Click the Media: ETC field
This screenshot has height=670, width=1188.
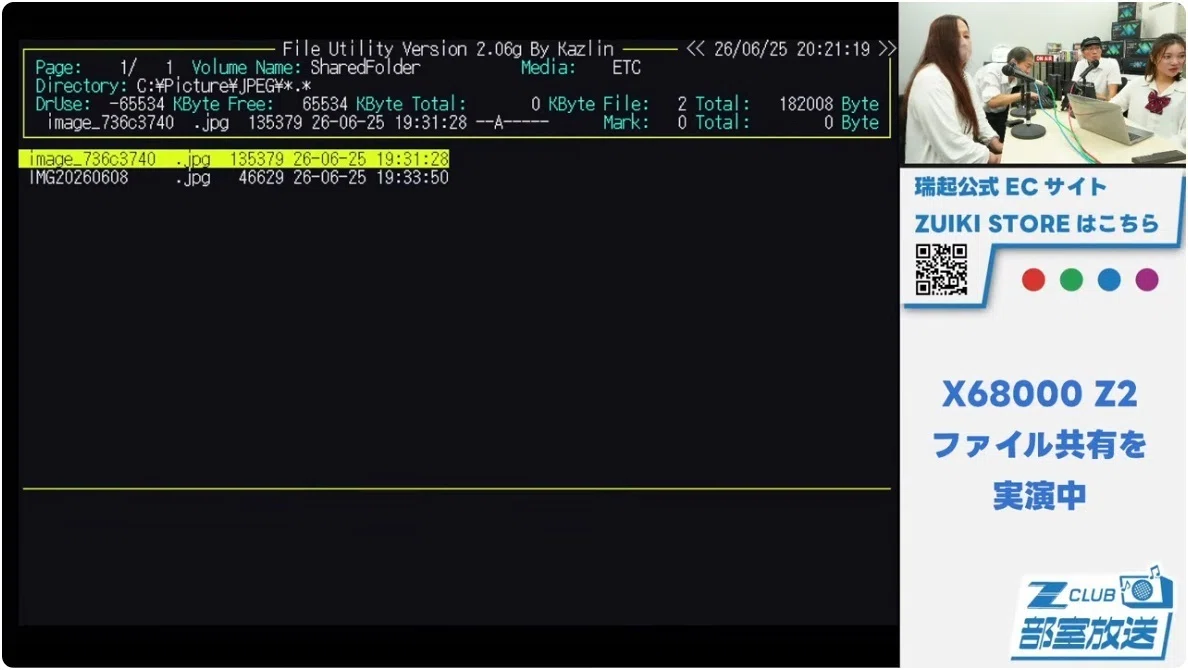point(581,67)
